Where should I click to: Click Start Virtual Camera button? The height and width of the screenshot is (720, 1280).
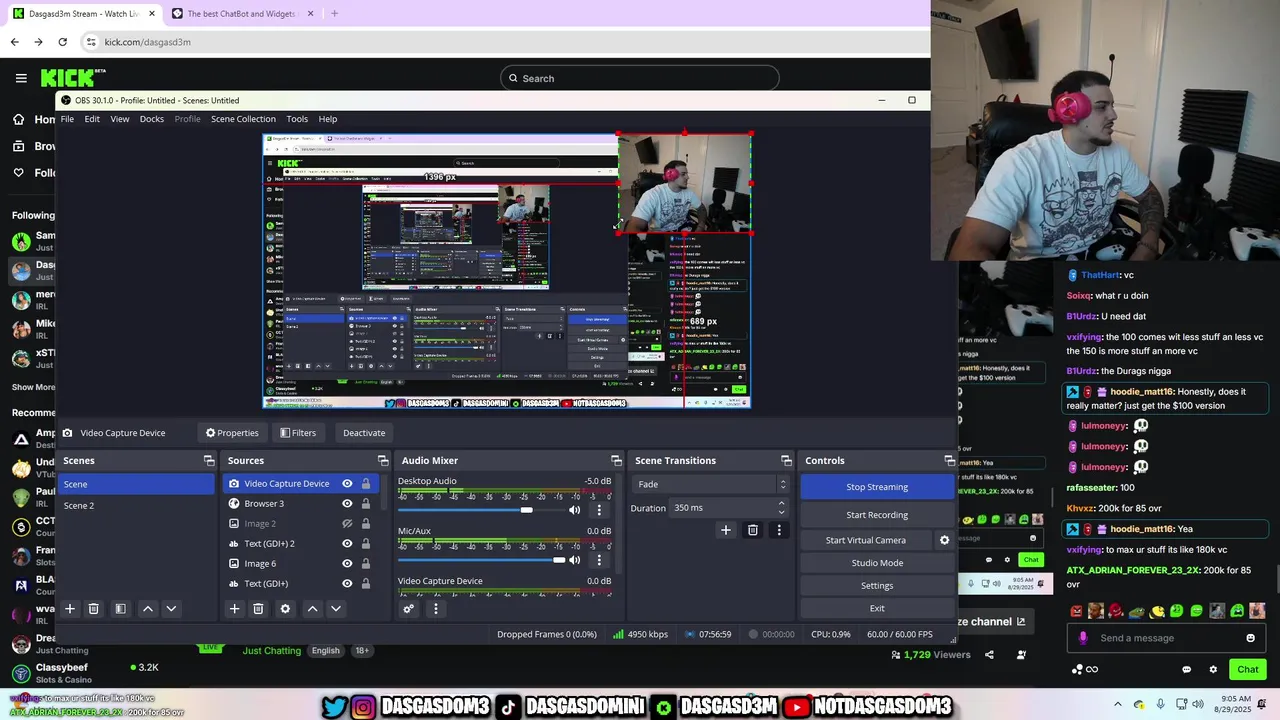(866, 540)
